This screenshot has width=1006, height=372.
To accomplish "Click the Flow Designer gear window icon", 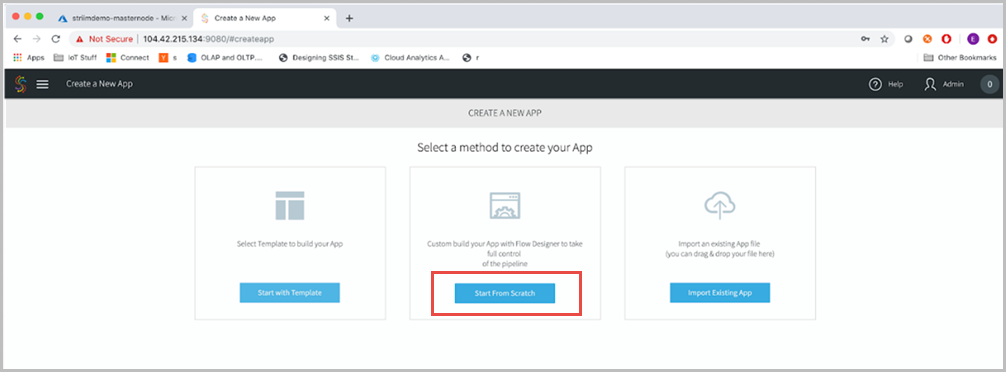I will pyautogui.click(x=504, y=205).
